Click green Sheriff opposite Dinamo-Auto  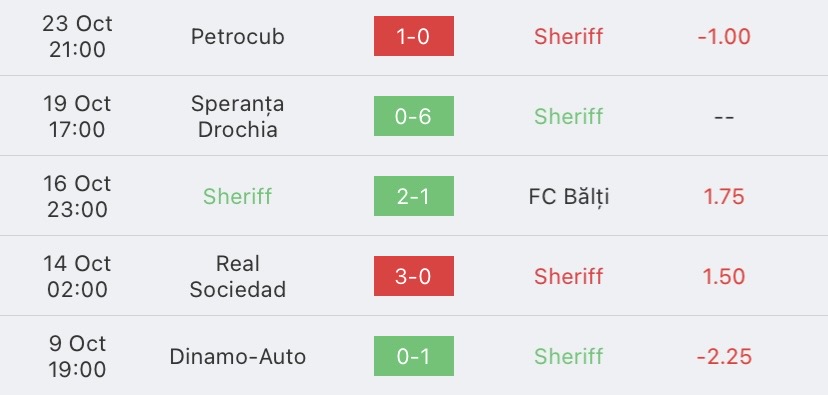coord(569,356)
